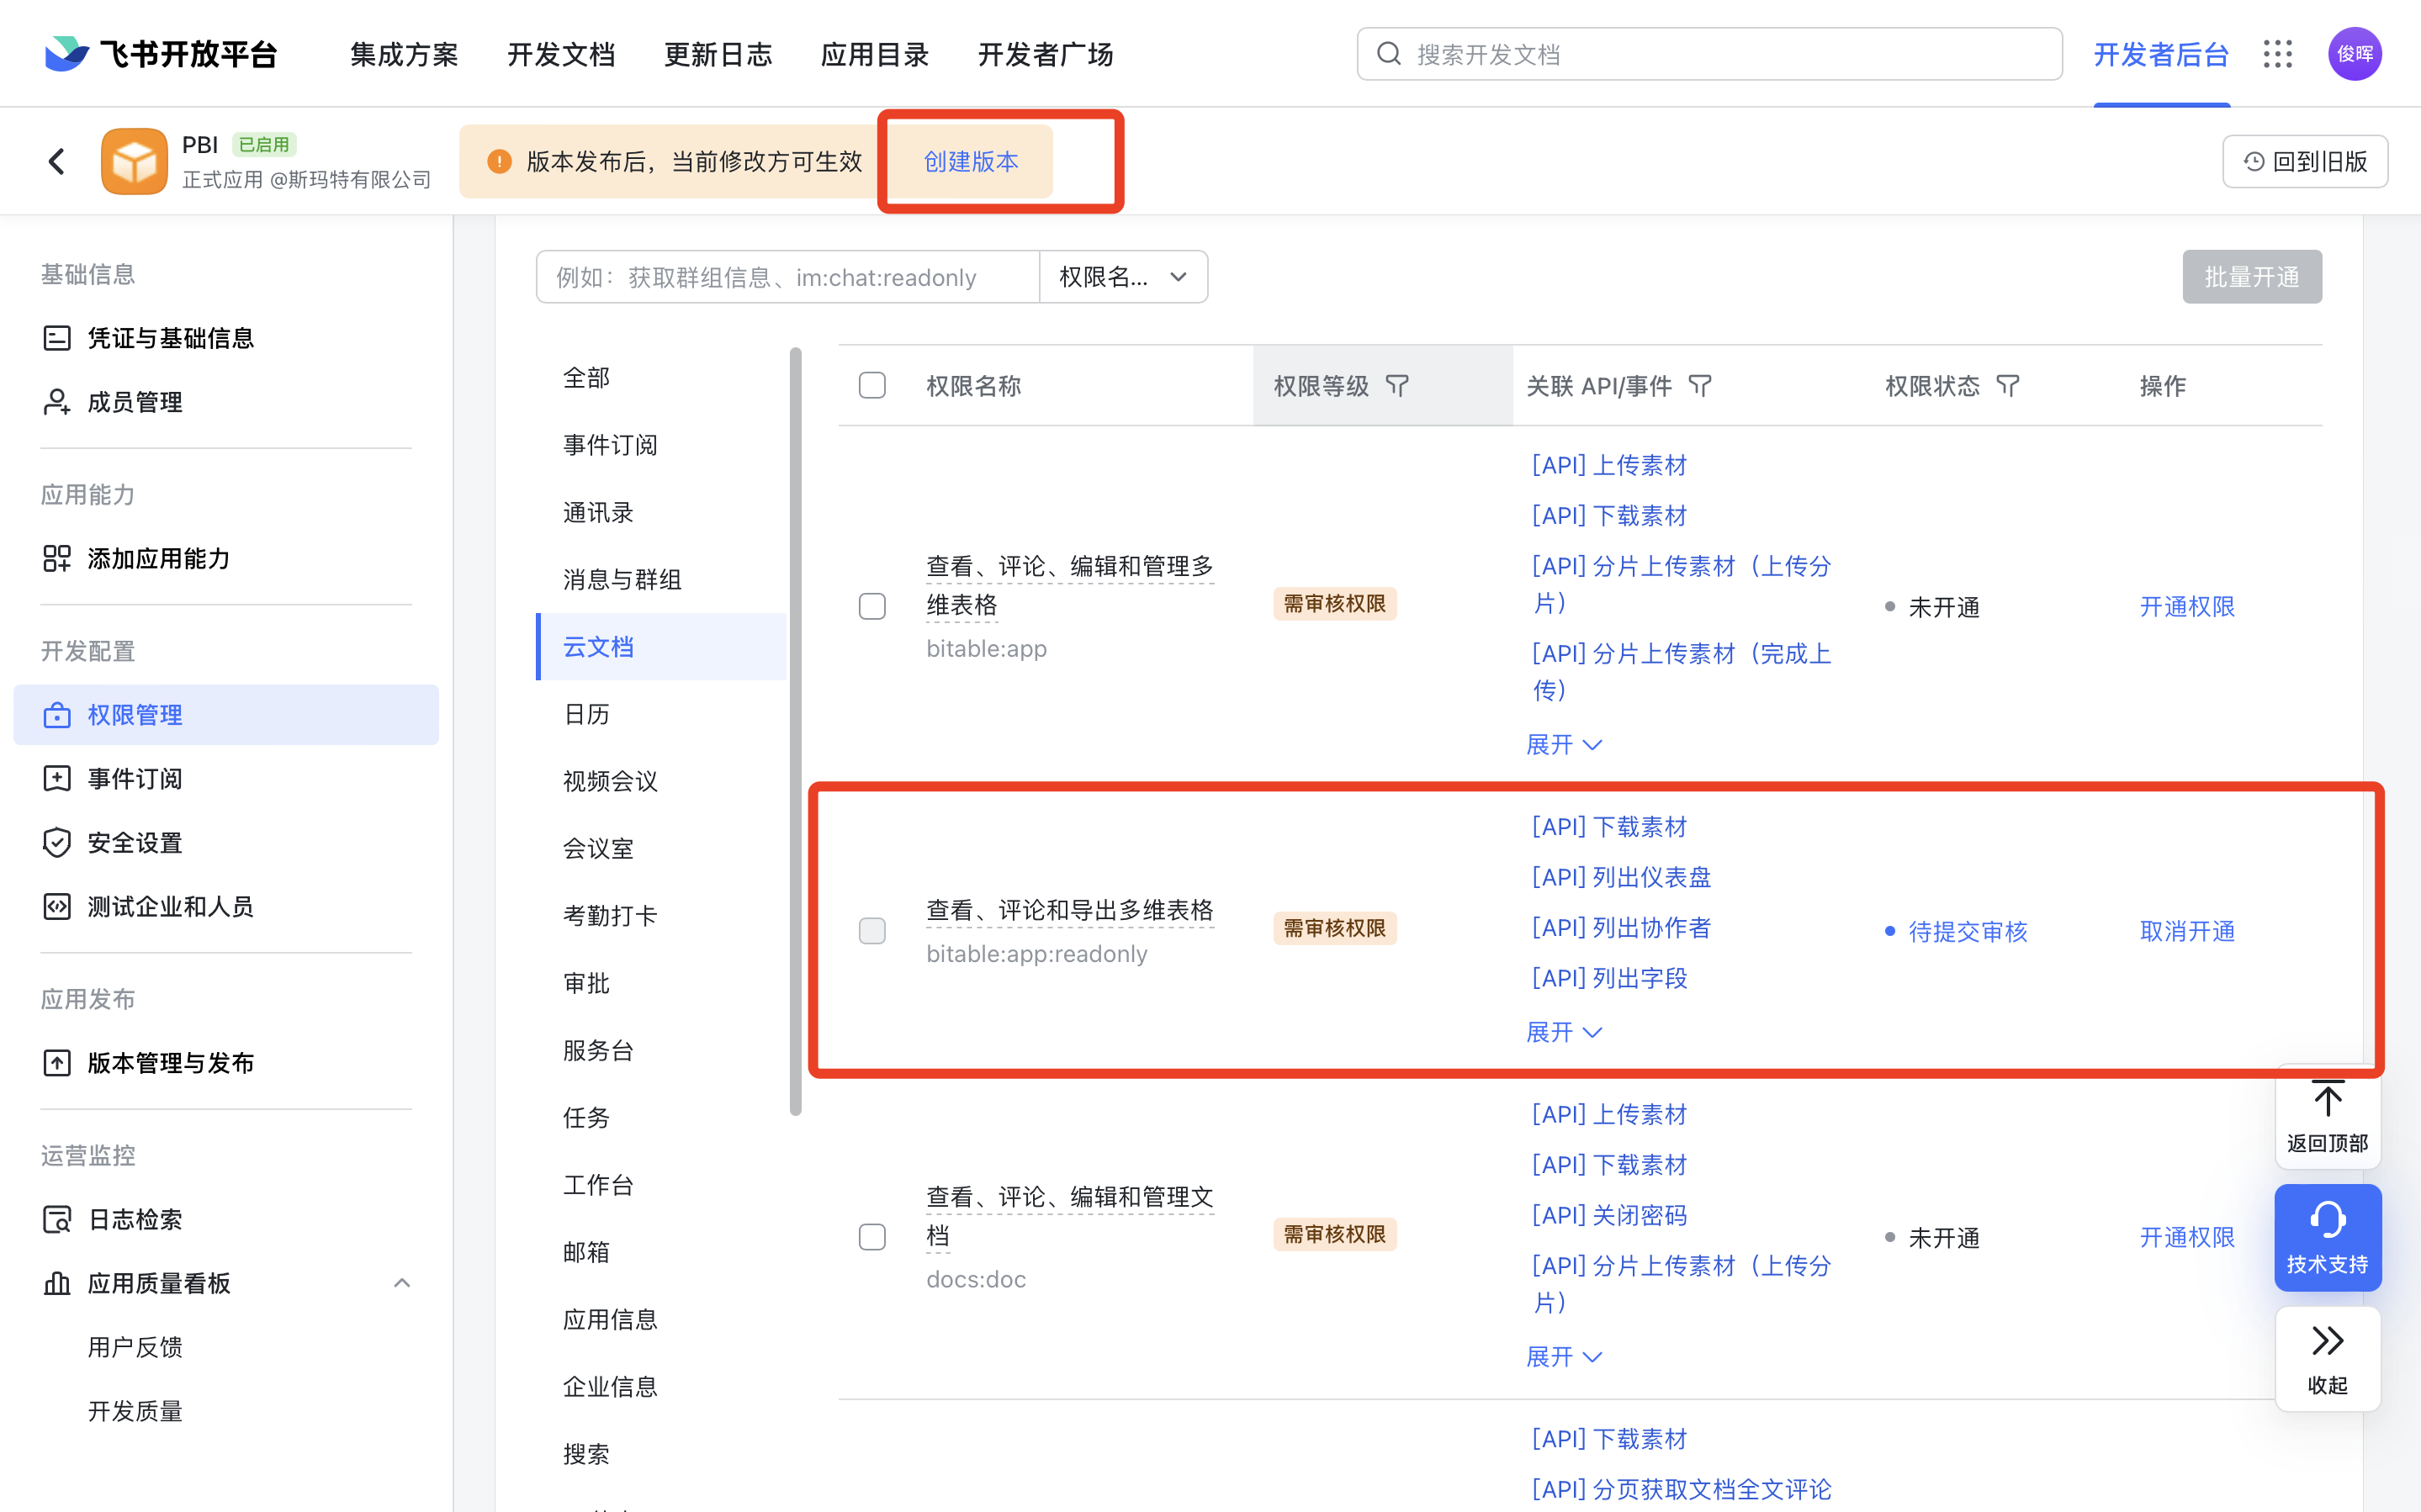The height and width of the screenshot is (1512, 2421).
Task: Click the 权限状态 filter funnel icon
Action: click(x=2008, y=386)
